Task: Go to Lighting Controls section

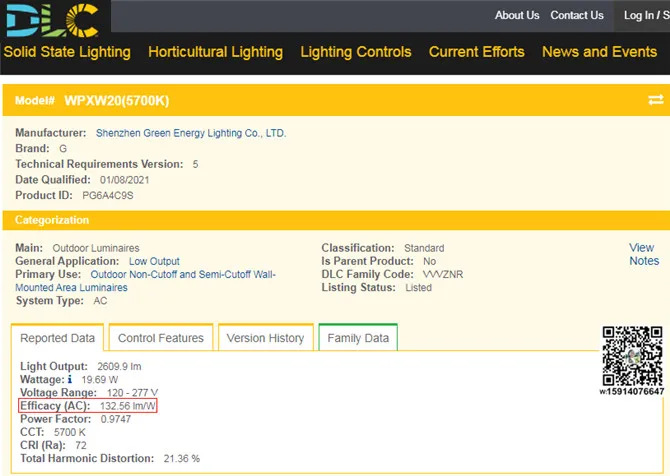Action: (x=355, y=52)
